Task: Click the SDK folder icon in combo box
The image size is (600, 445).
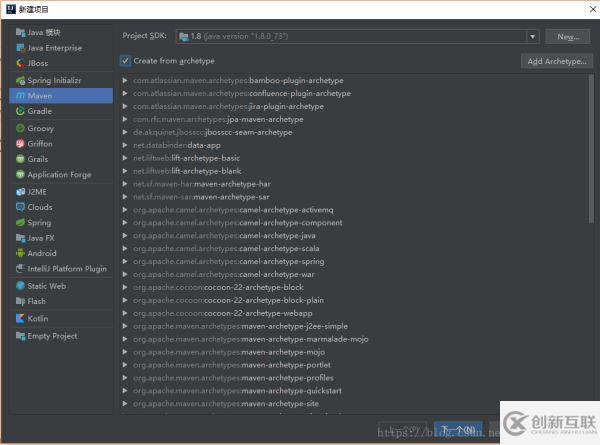Action: 184,37
